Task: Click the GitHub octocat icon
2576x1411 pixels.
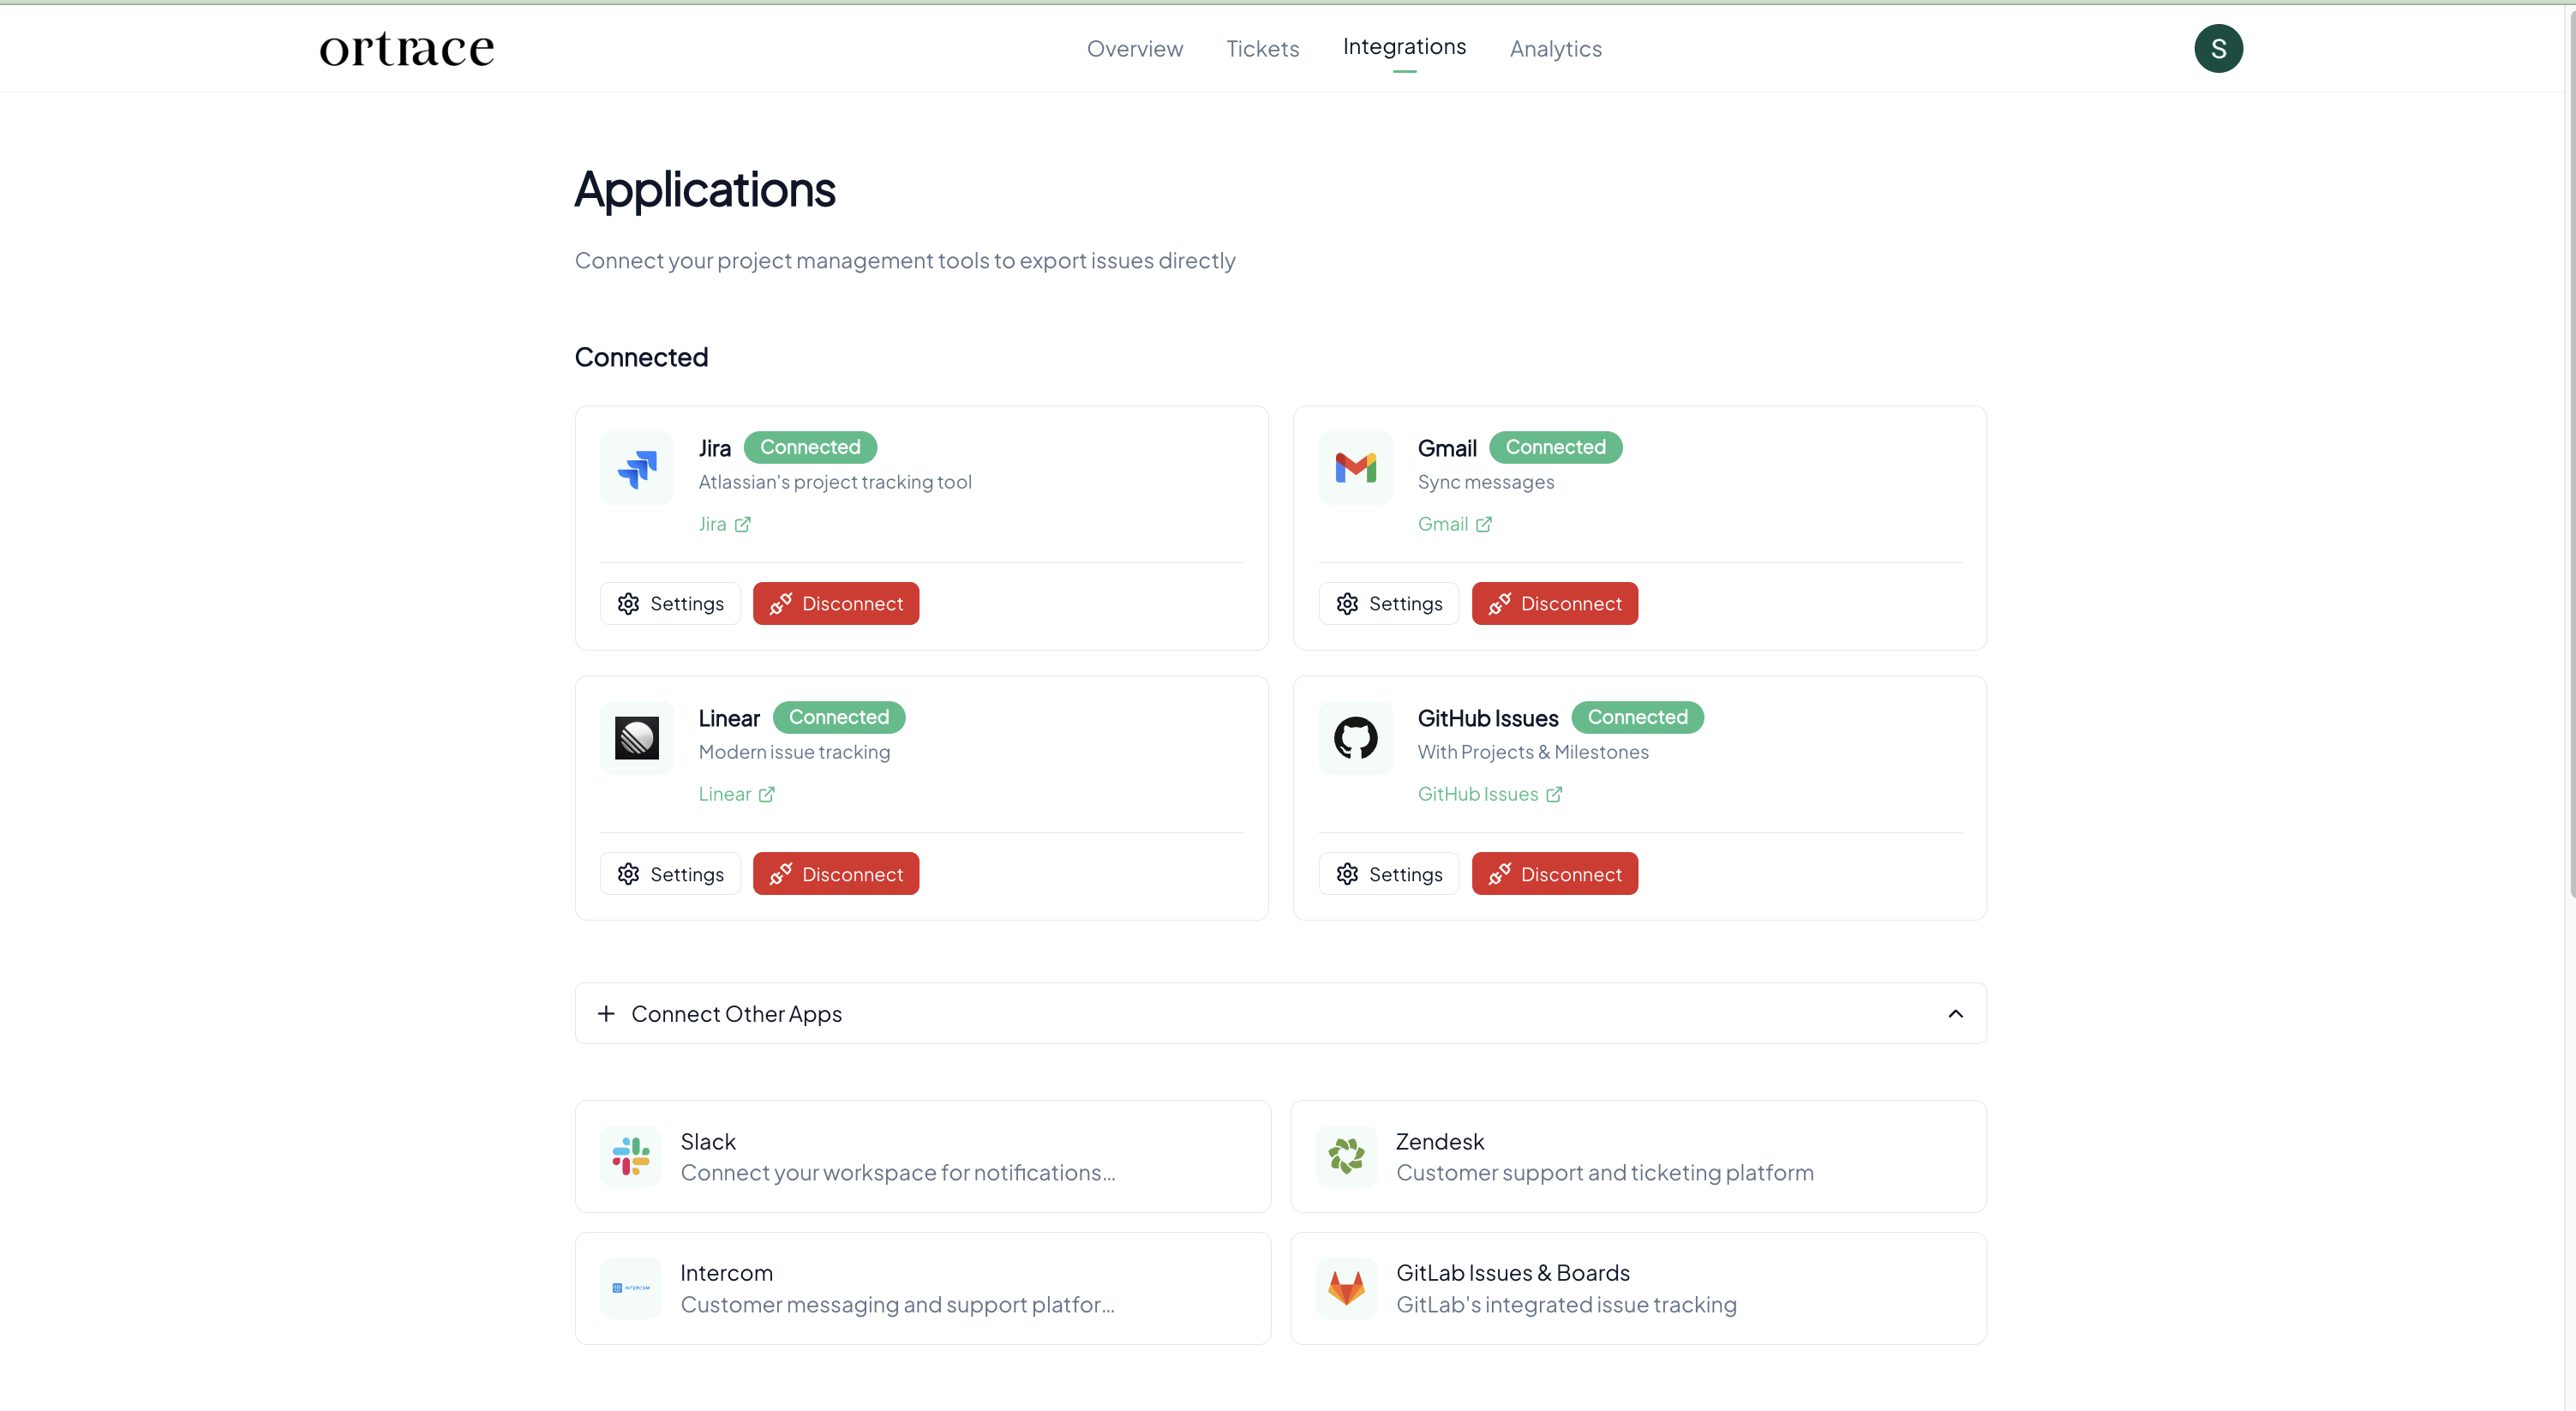Action: [x=1355, y=738]
